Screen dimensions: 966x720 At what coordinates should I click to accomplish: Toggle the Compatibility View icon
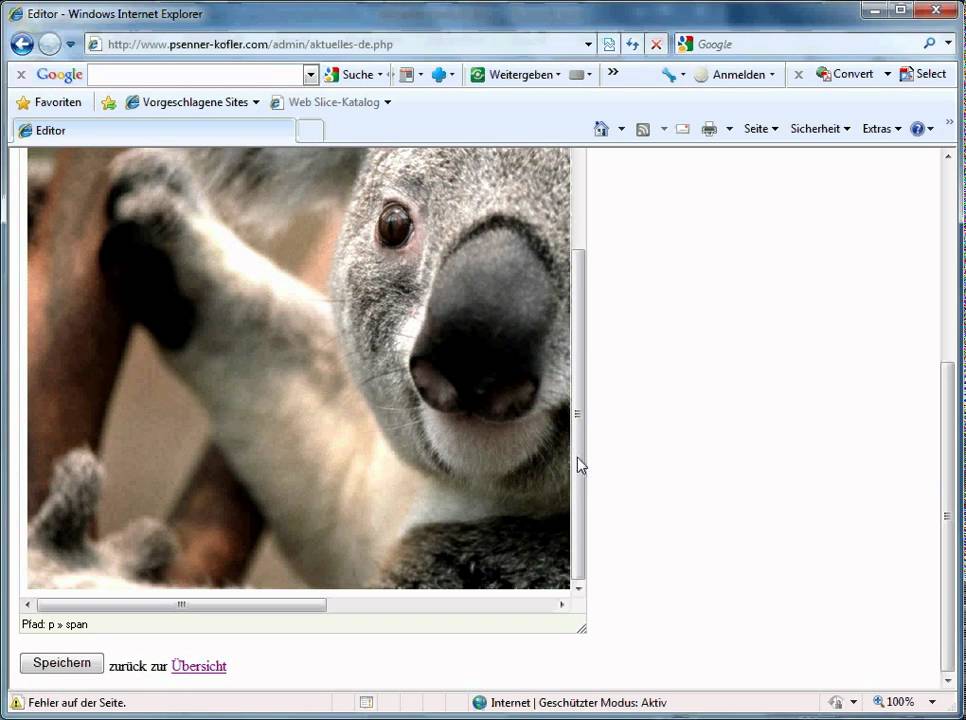(x=609, y=44)
